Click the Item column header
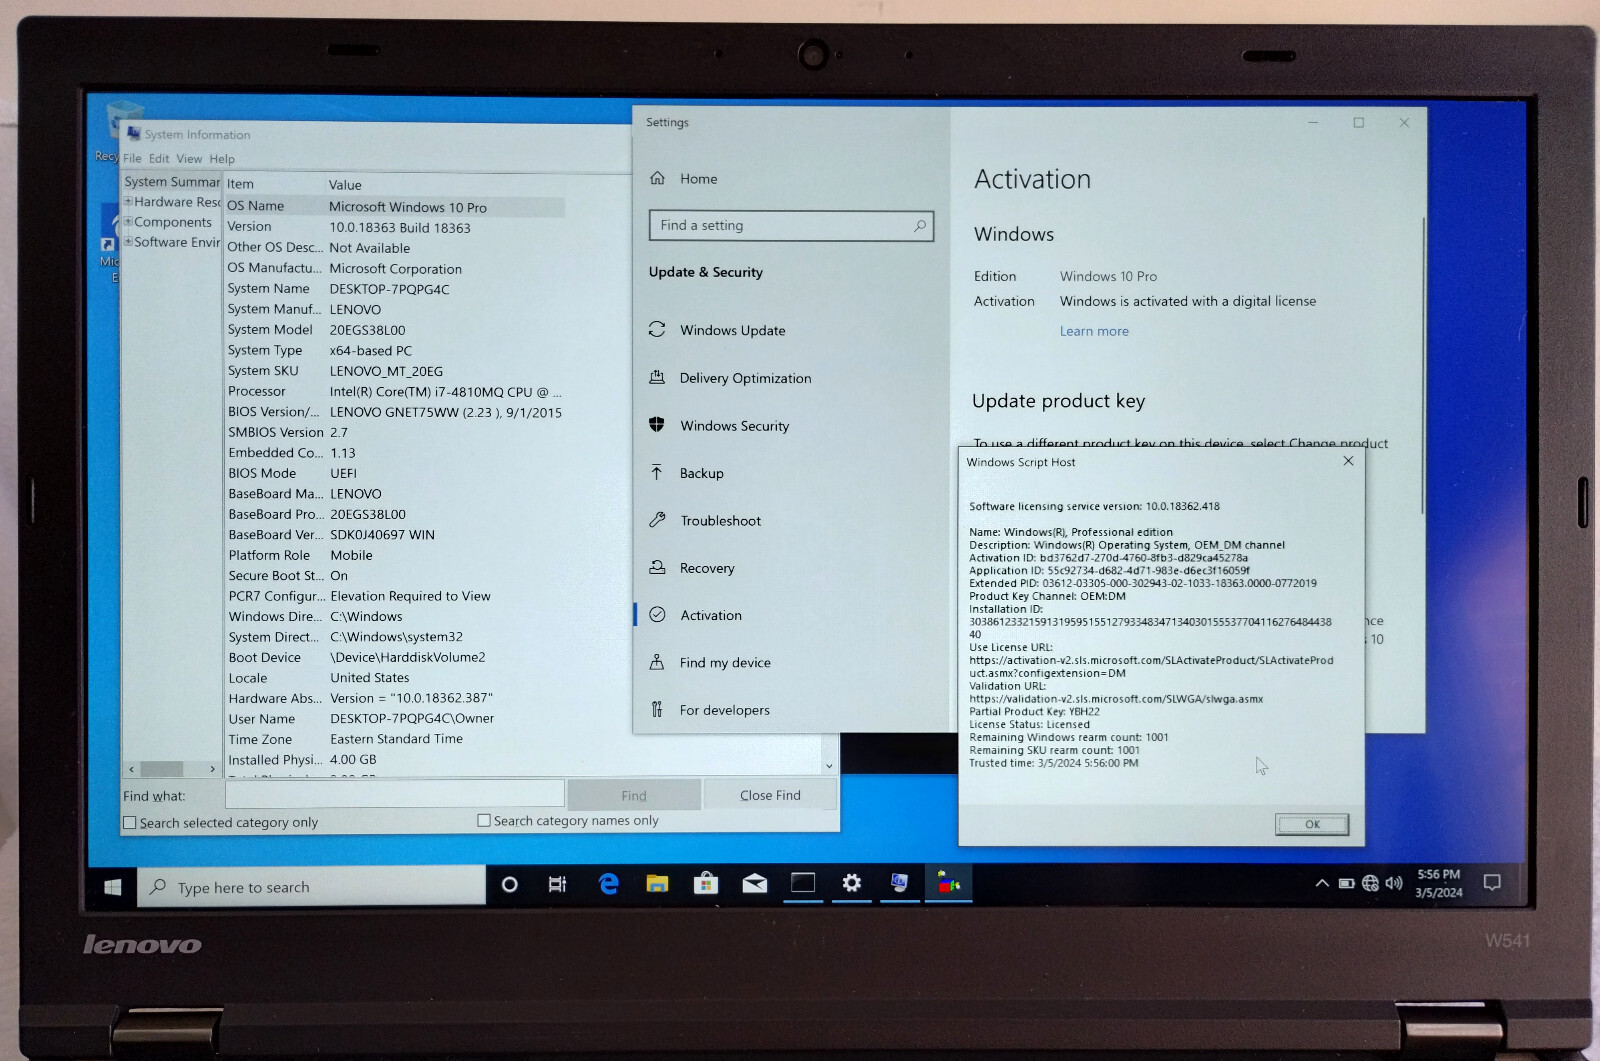 [240, 184]
